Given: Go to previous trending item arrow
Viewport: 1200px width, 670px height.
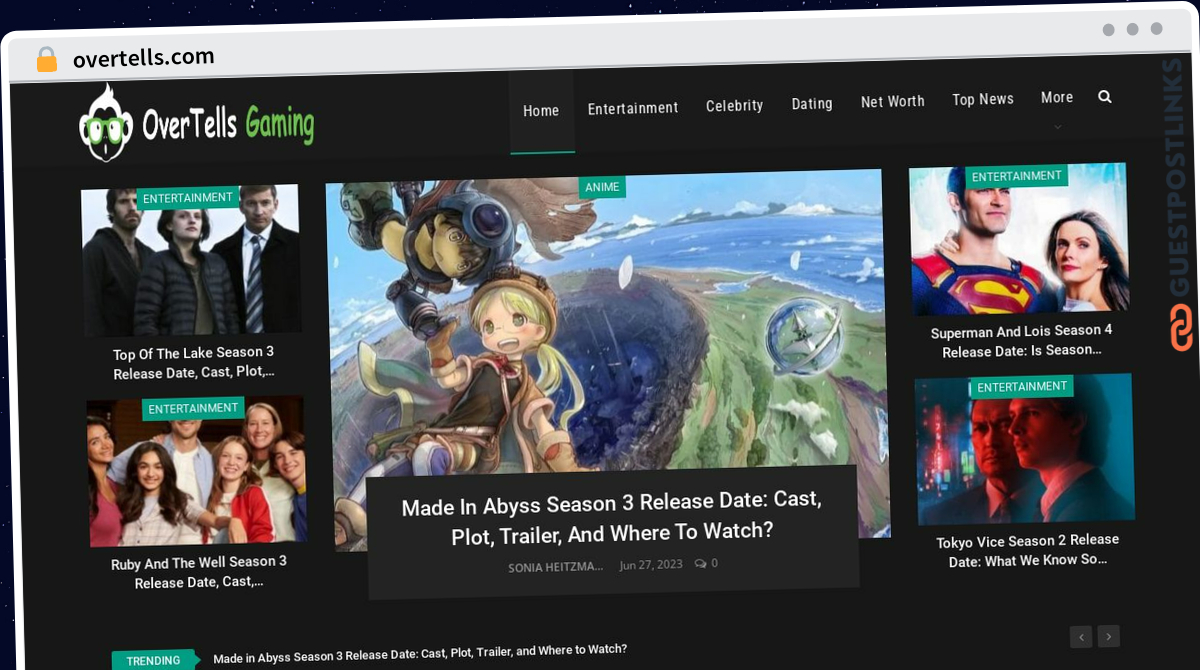Looking at the screenshot, I should (1081, 636).
